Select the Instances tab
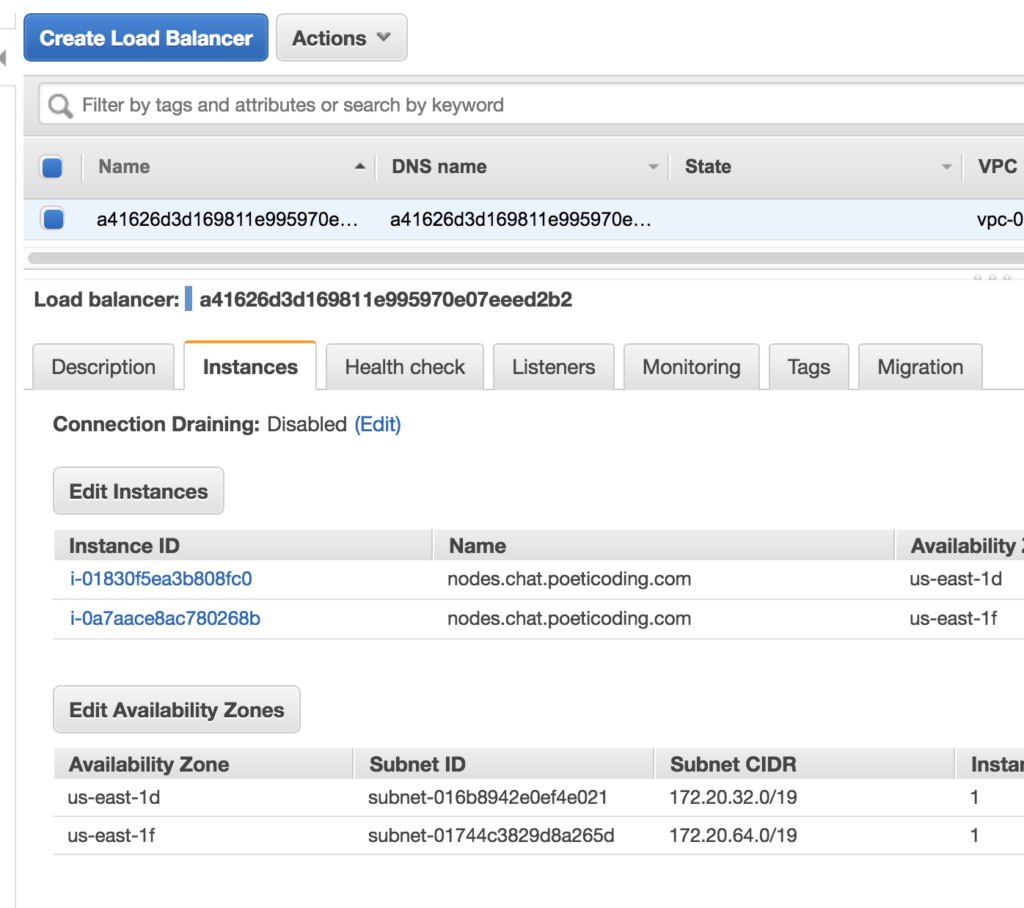 [250, 366]
